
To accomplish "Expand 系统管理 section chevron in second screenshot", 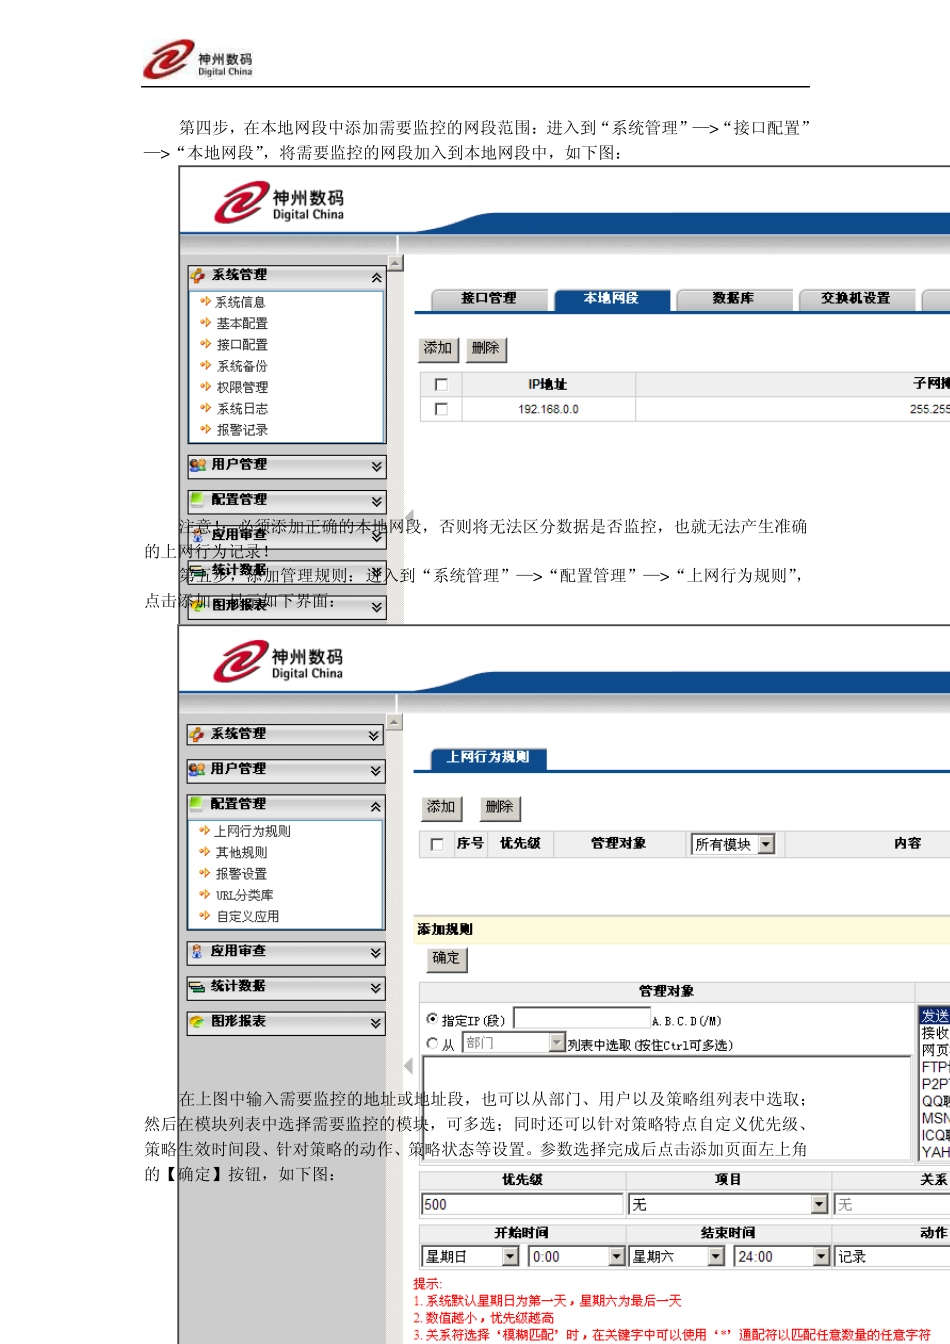I will [374, 735].
